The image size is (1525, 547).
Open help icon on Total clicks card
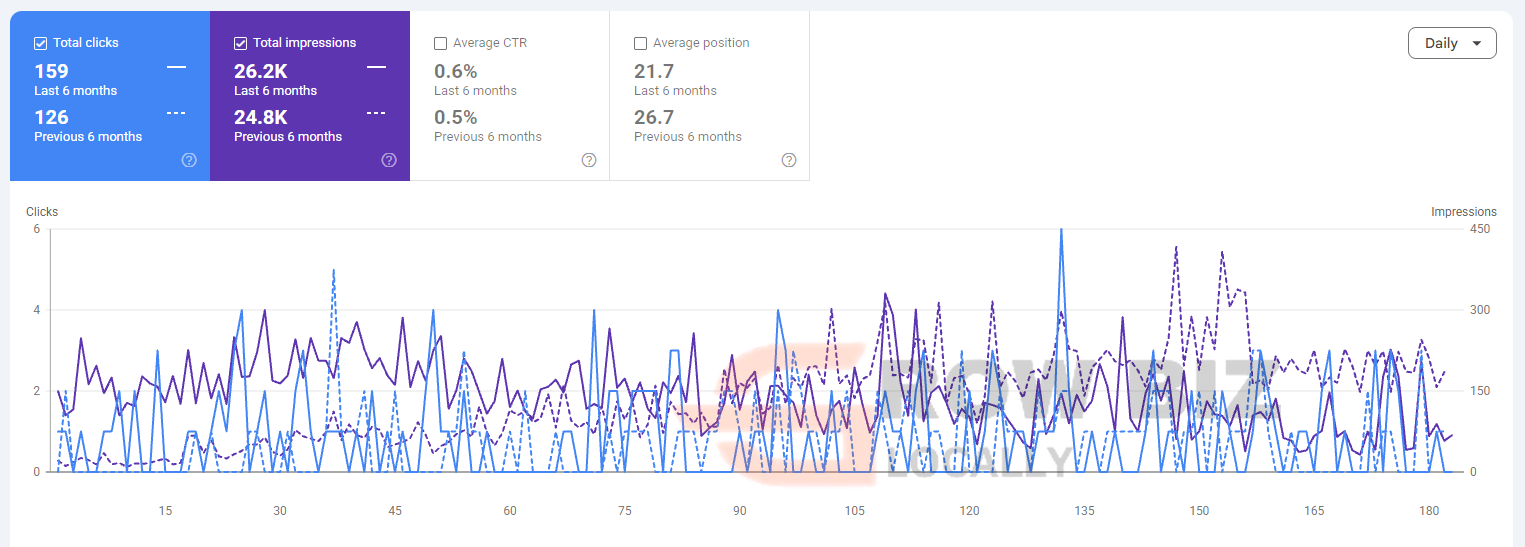189,160
